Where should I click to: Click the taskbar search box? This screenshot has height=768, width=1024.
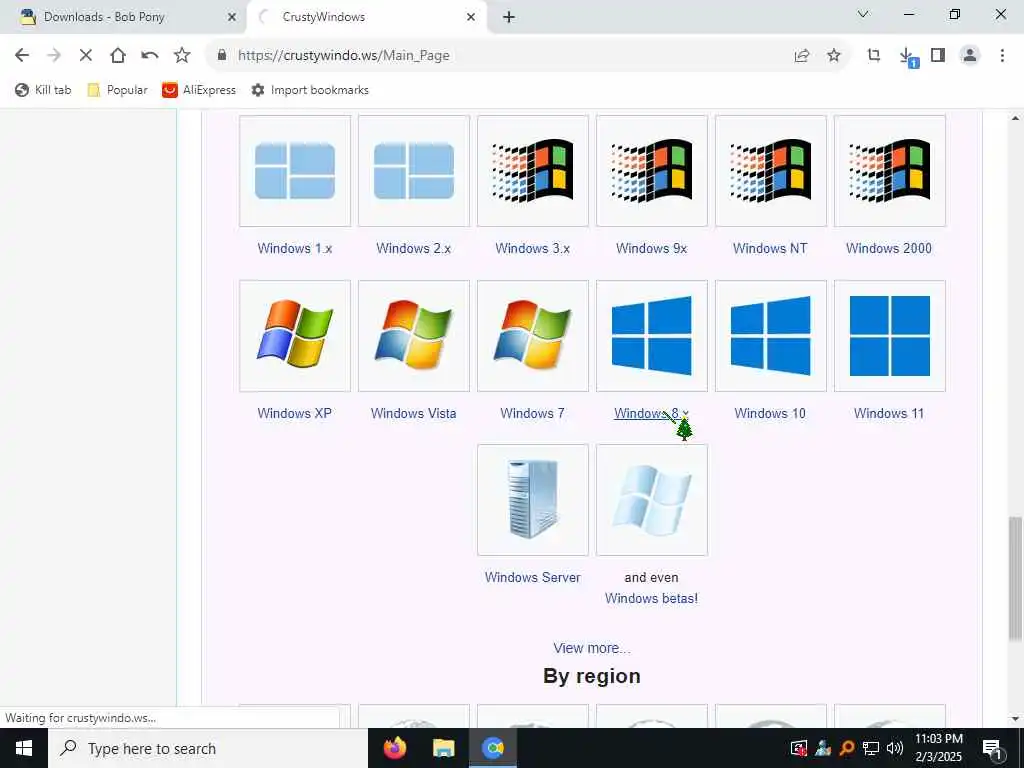(208, 748)
